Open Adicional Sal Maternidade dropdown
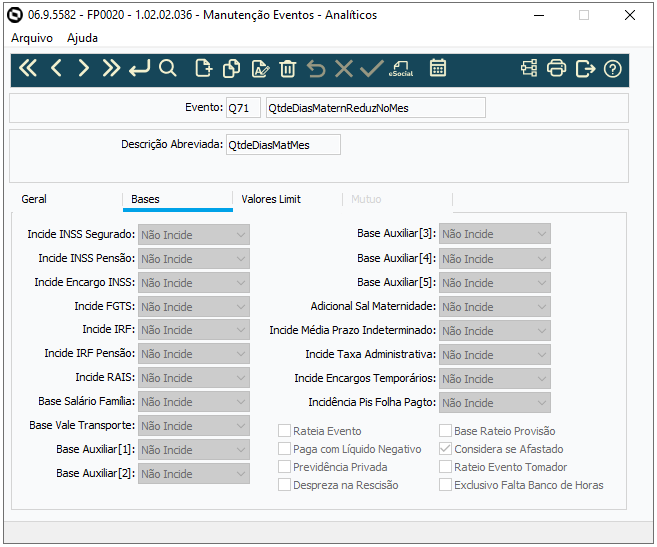The width and height of the screenshot is (657, 547). [x=495, y=307]
